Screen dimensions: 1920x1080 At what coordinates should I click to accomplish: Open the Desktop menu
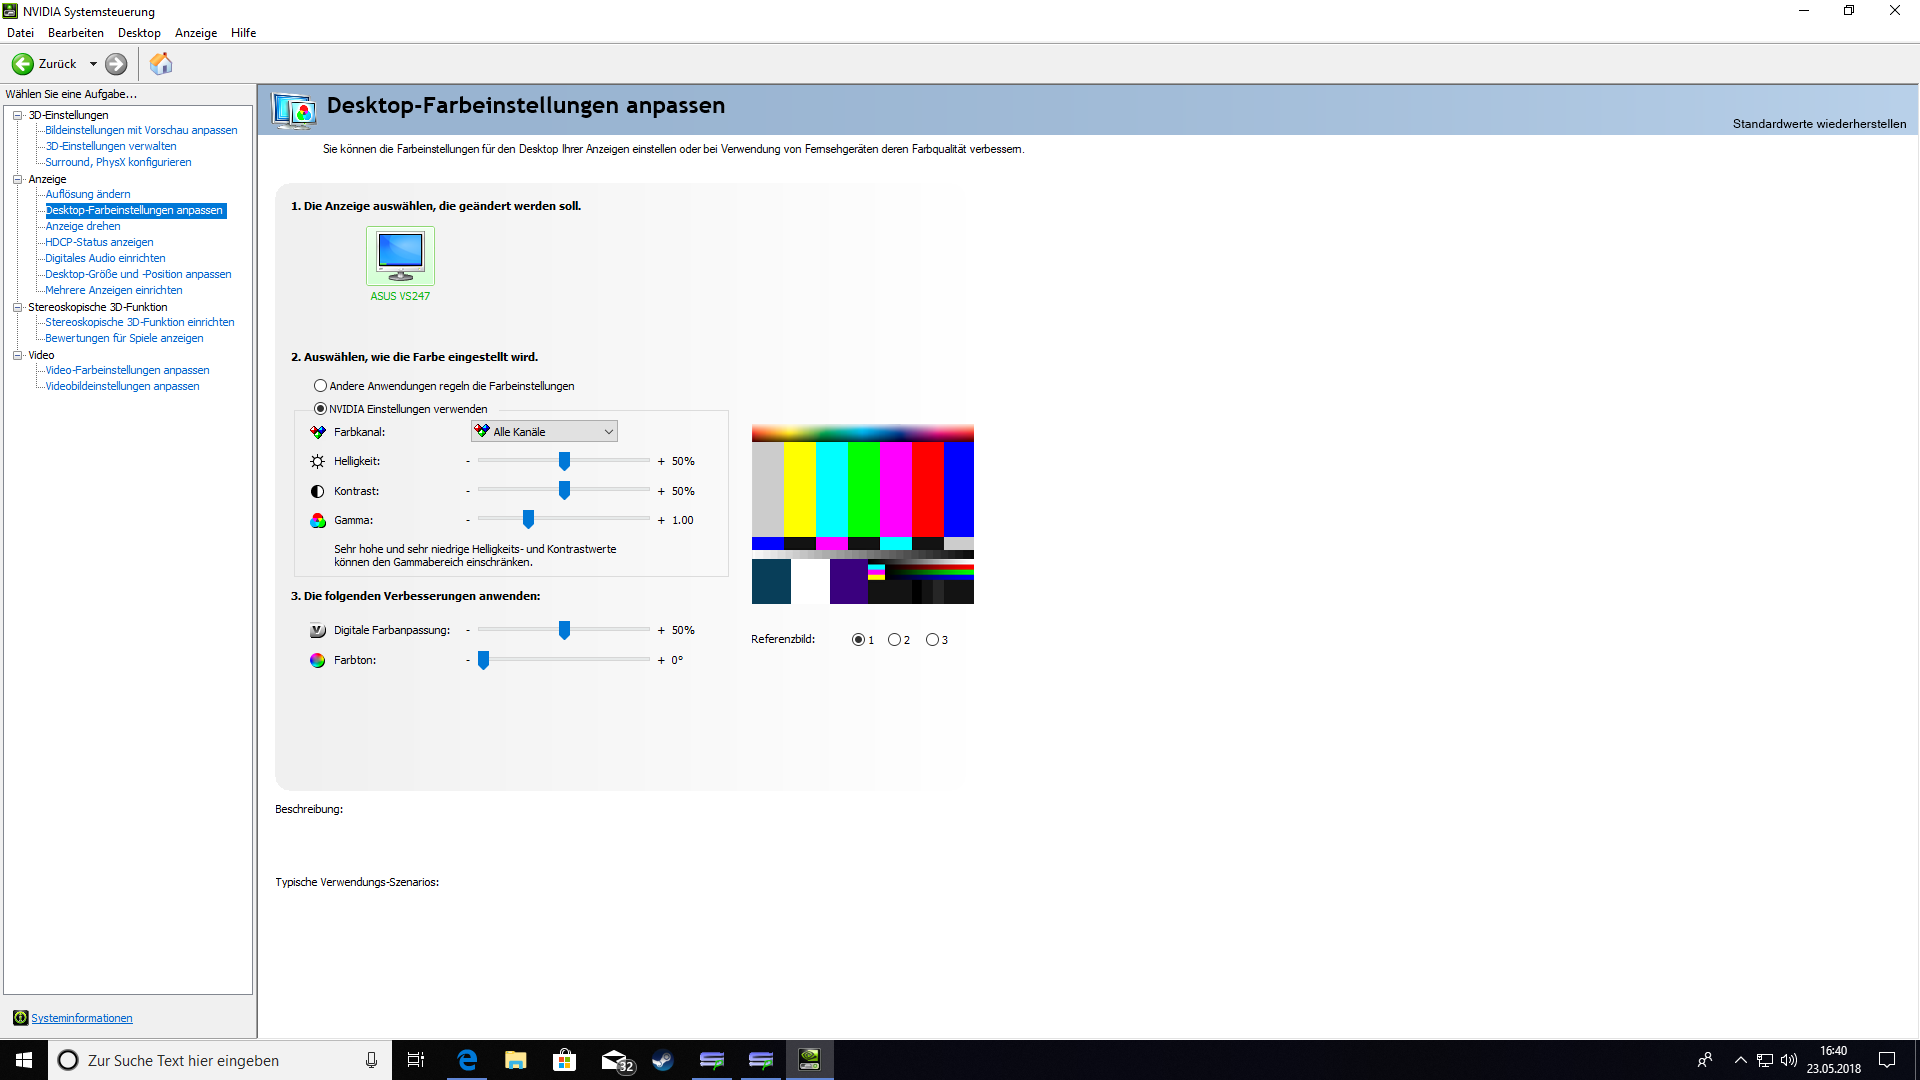coord(139,33)
